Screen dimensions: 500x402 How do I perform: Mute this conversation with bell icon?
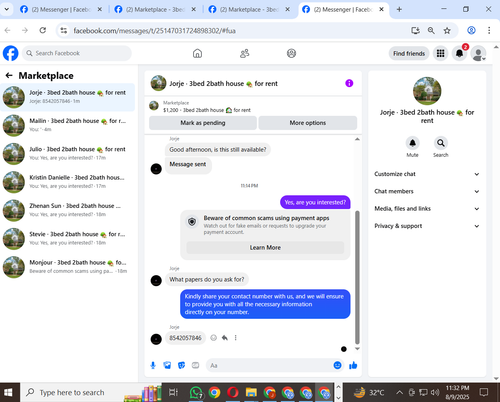pyautogui.click(x=412, y=143)
